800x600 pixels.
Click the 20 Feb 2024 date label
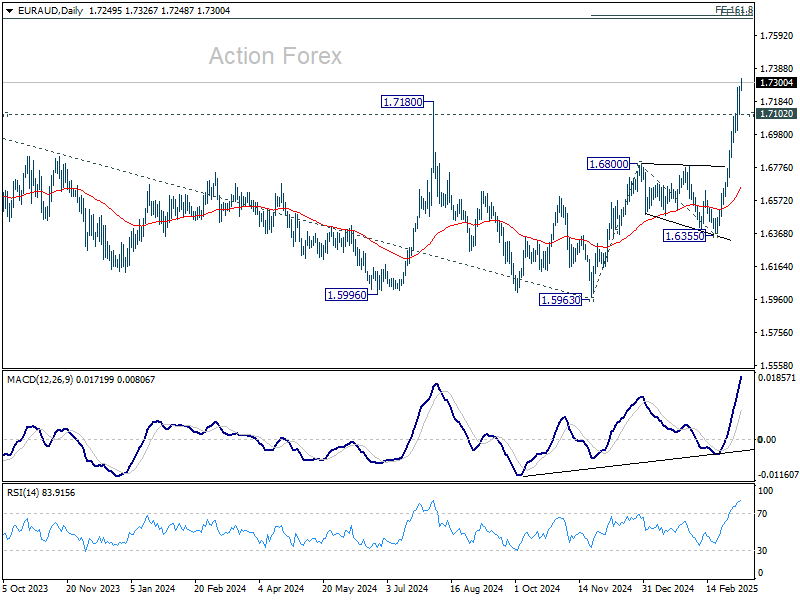220,589
